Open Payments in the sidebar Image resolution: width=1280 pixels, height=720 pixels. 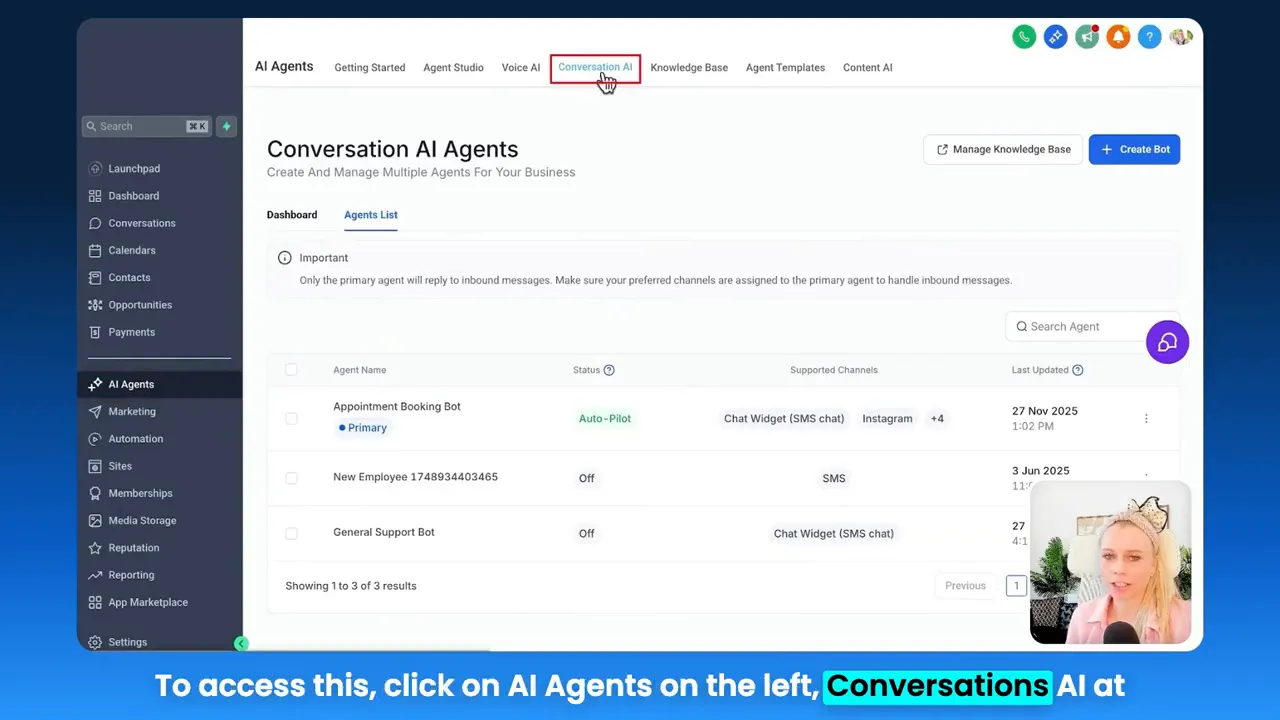point(132,332)
